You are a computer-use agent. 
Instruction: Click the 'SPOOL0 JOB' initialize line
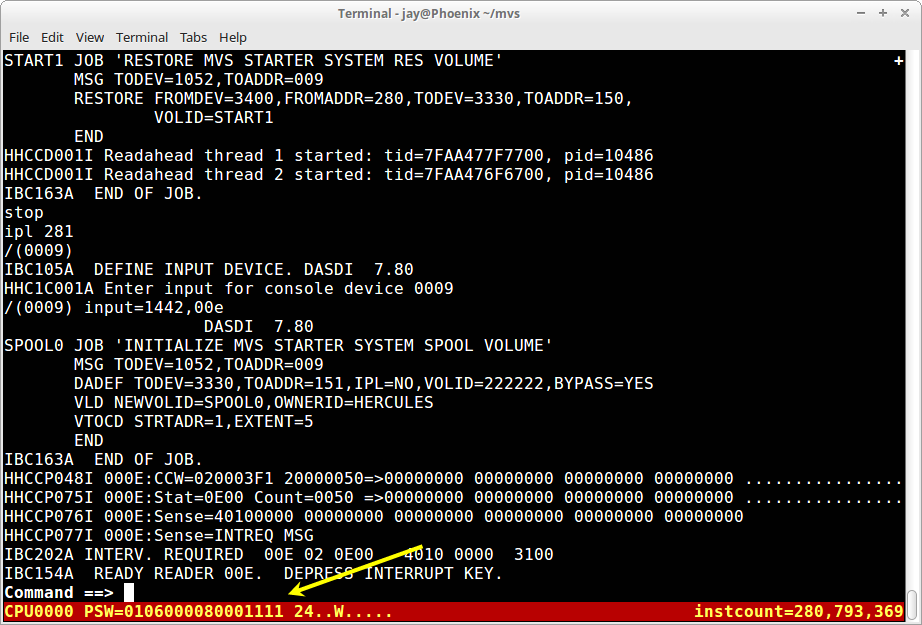tap(278, 345)
